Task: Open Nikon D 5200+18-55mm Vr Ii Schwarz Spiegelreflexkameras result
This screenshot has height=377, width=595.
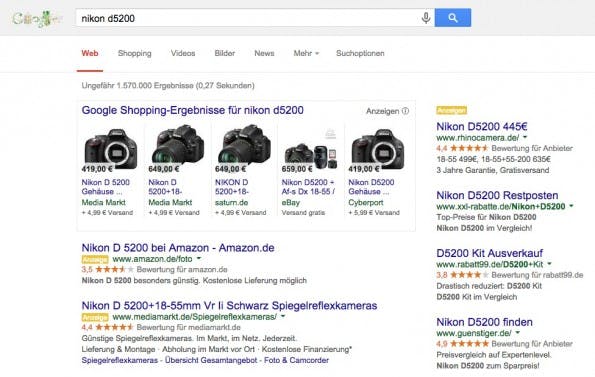Action: pyautogui.click(x=229, y=306)
